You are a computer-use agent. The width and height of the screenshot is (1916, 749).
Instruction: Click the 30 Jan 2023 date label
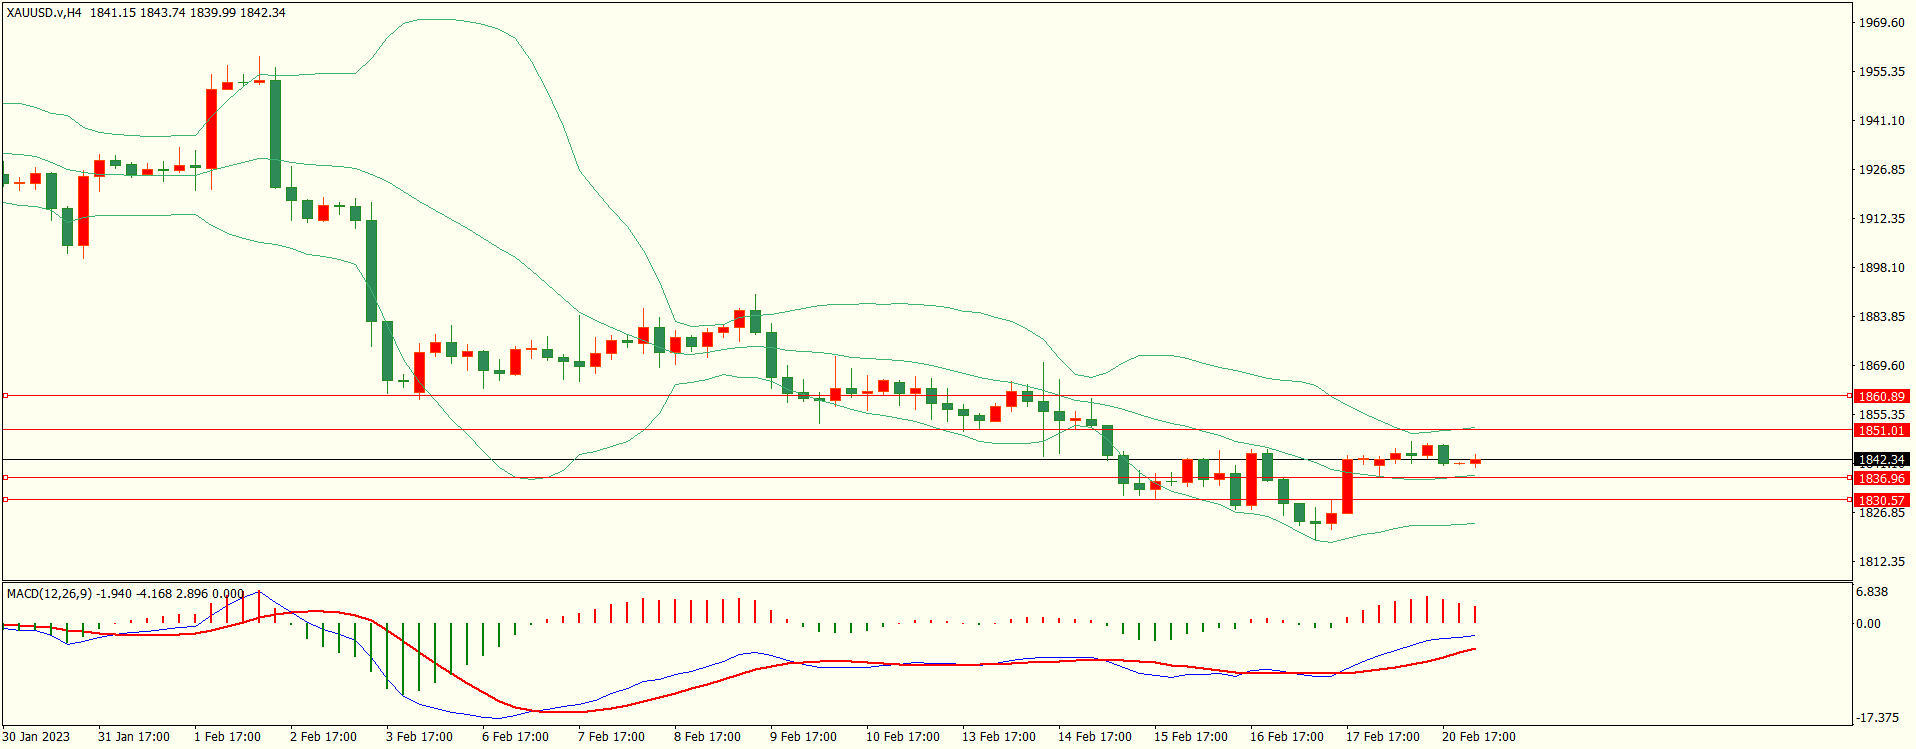[x=37, y=737]
